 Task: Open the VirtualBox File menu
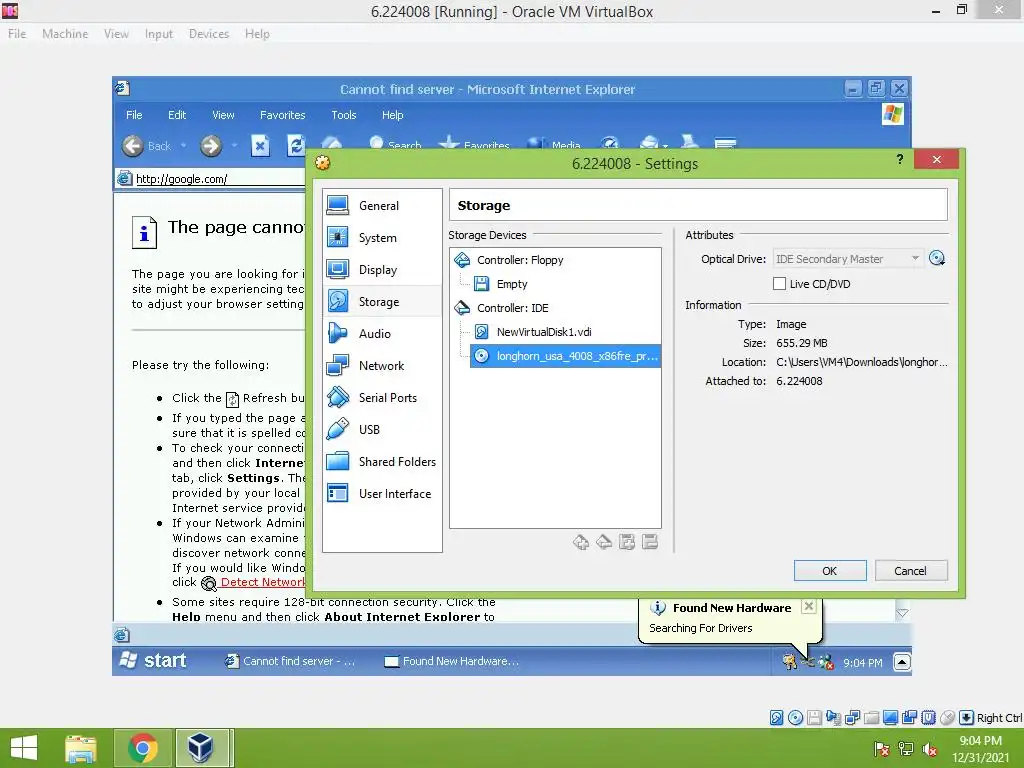point(17,34)
